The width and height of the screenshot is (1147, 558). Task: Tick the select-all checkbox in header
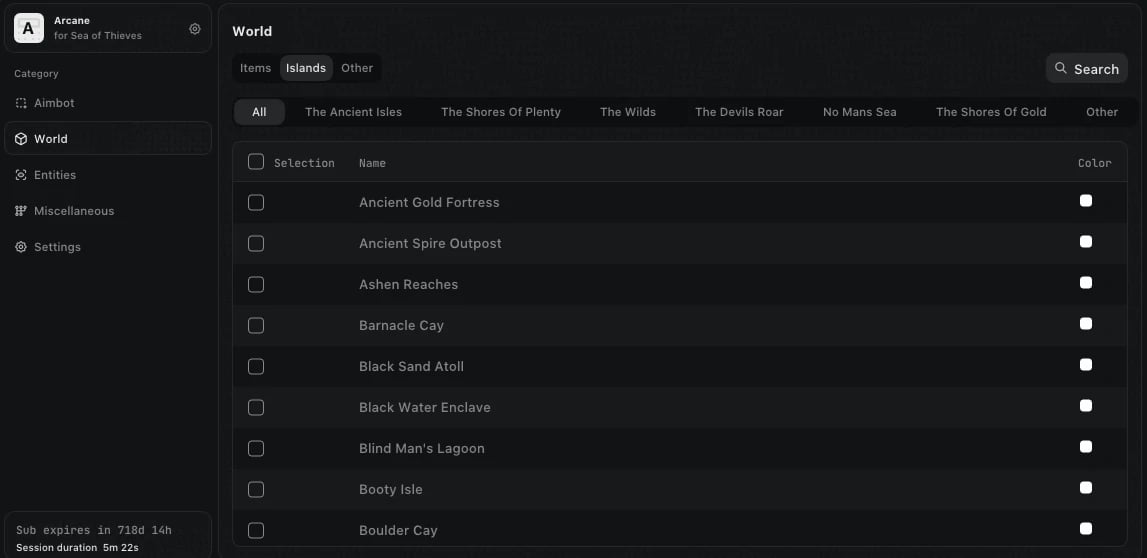[256, 162]
